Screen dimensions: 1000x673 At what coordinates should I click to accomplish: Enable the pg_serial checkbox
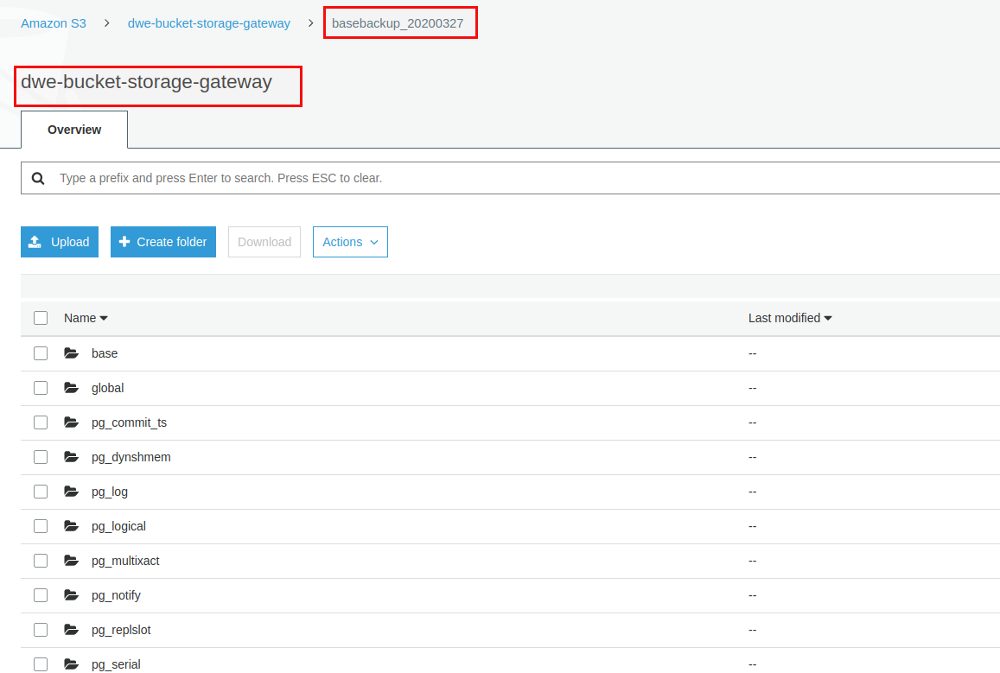tap(41, 664)
